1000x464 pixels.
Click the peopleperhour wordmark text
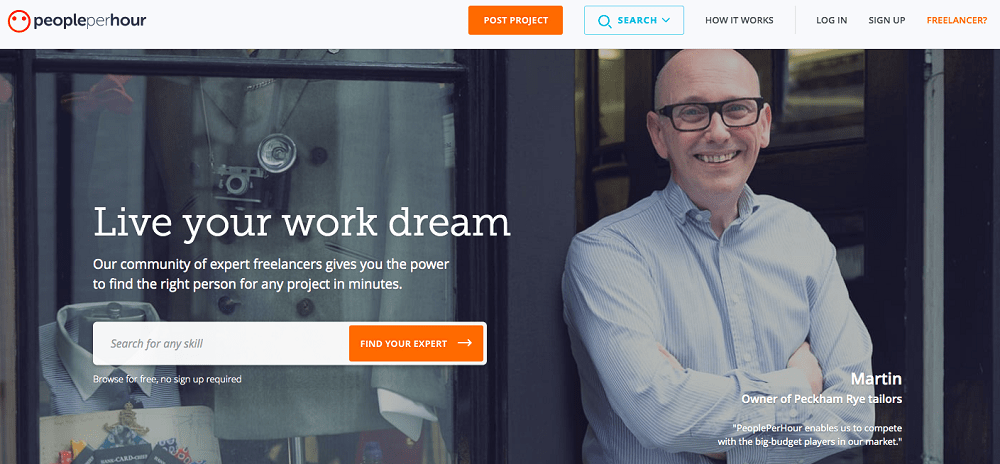click(89, 21)
